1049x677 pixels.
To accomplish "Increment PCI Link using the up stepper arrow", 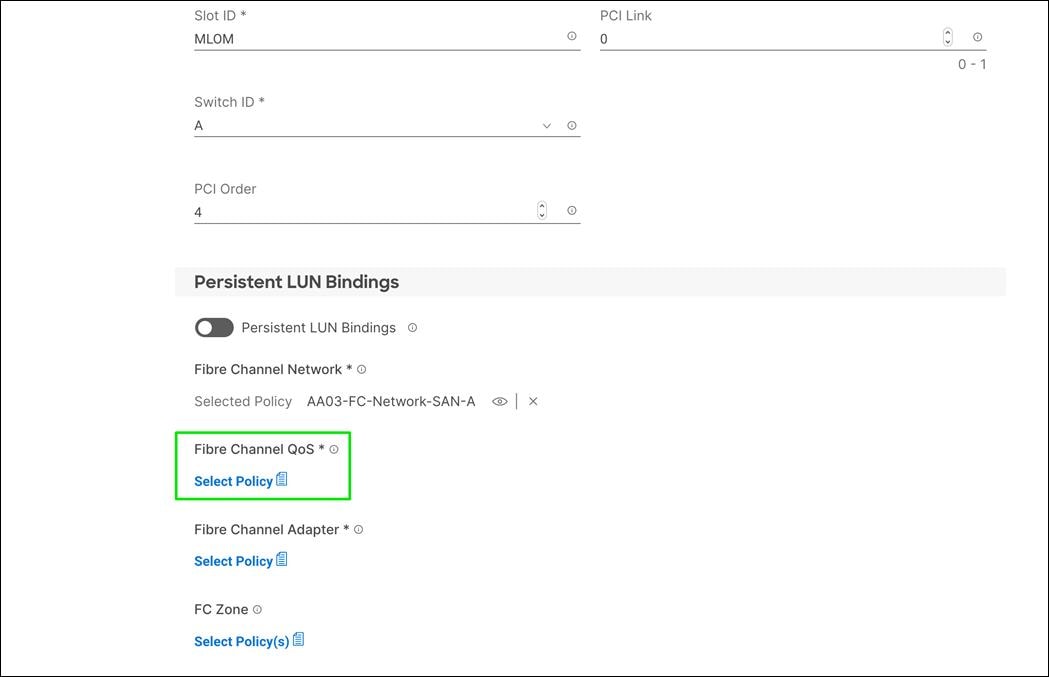I will click(x=947, y=32).
